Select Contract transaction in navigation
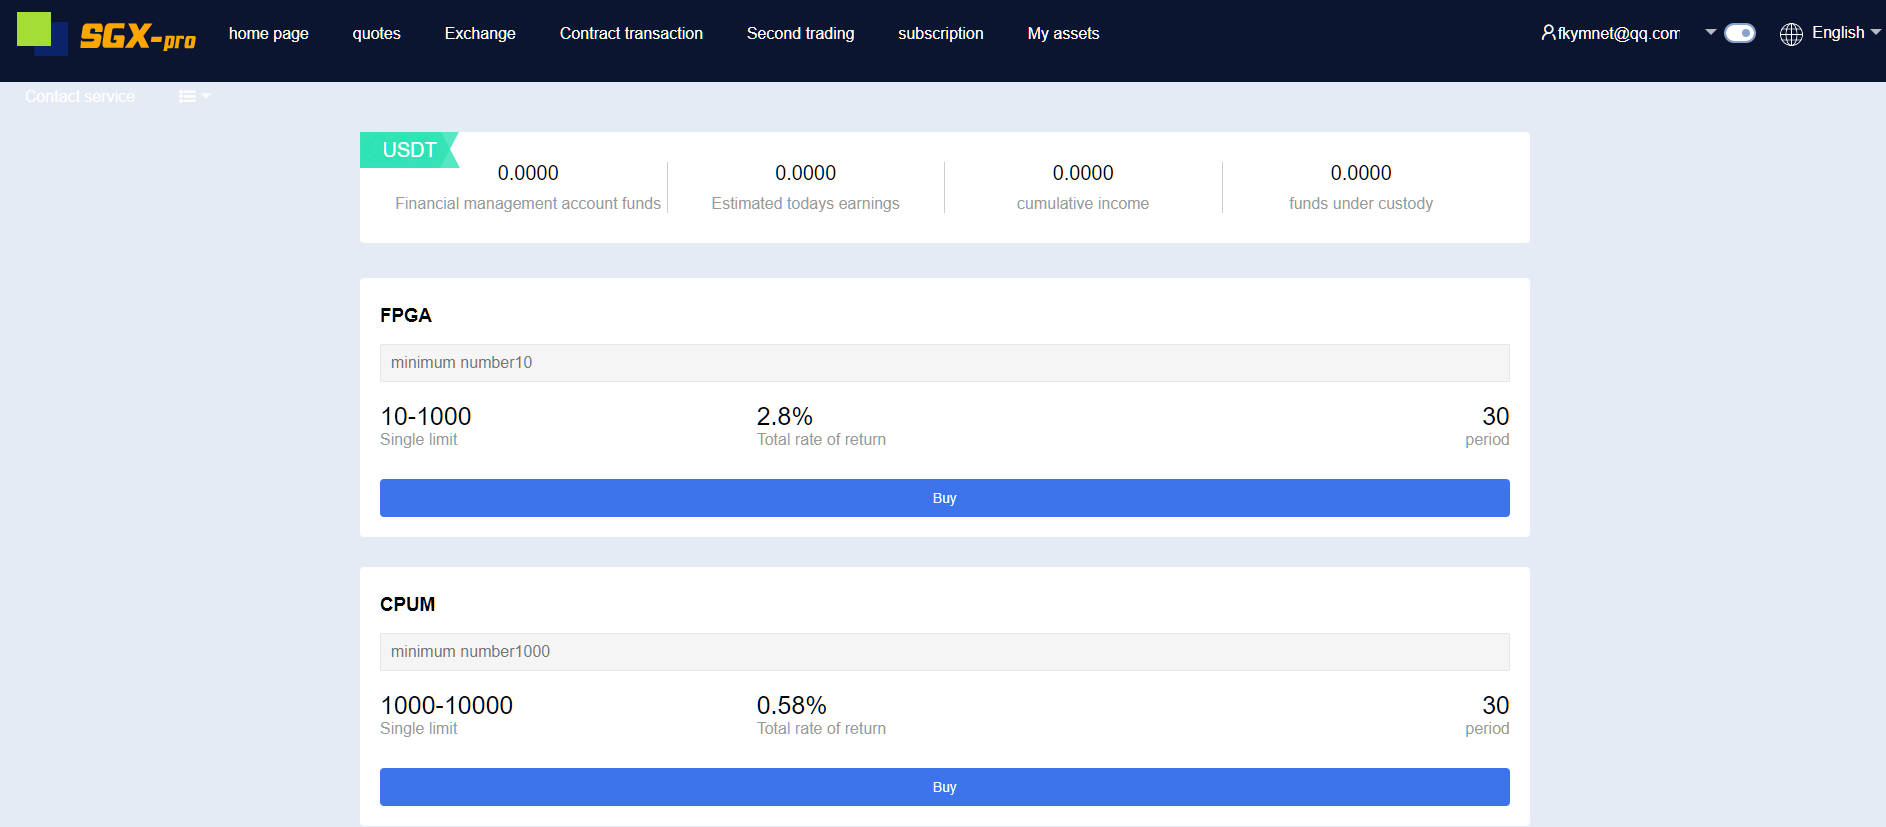Screen dimensions: 1886x827 [x=631, y=34]
